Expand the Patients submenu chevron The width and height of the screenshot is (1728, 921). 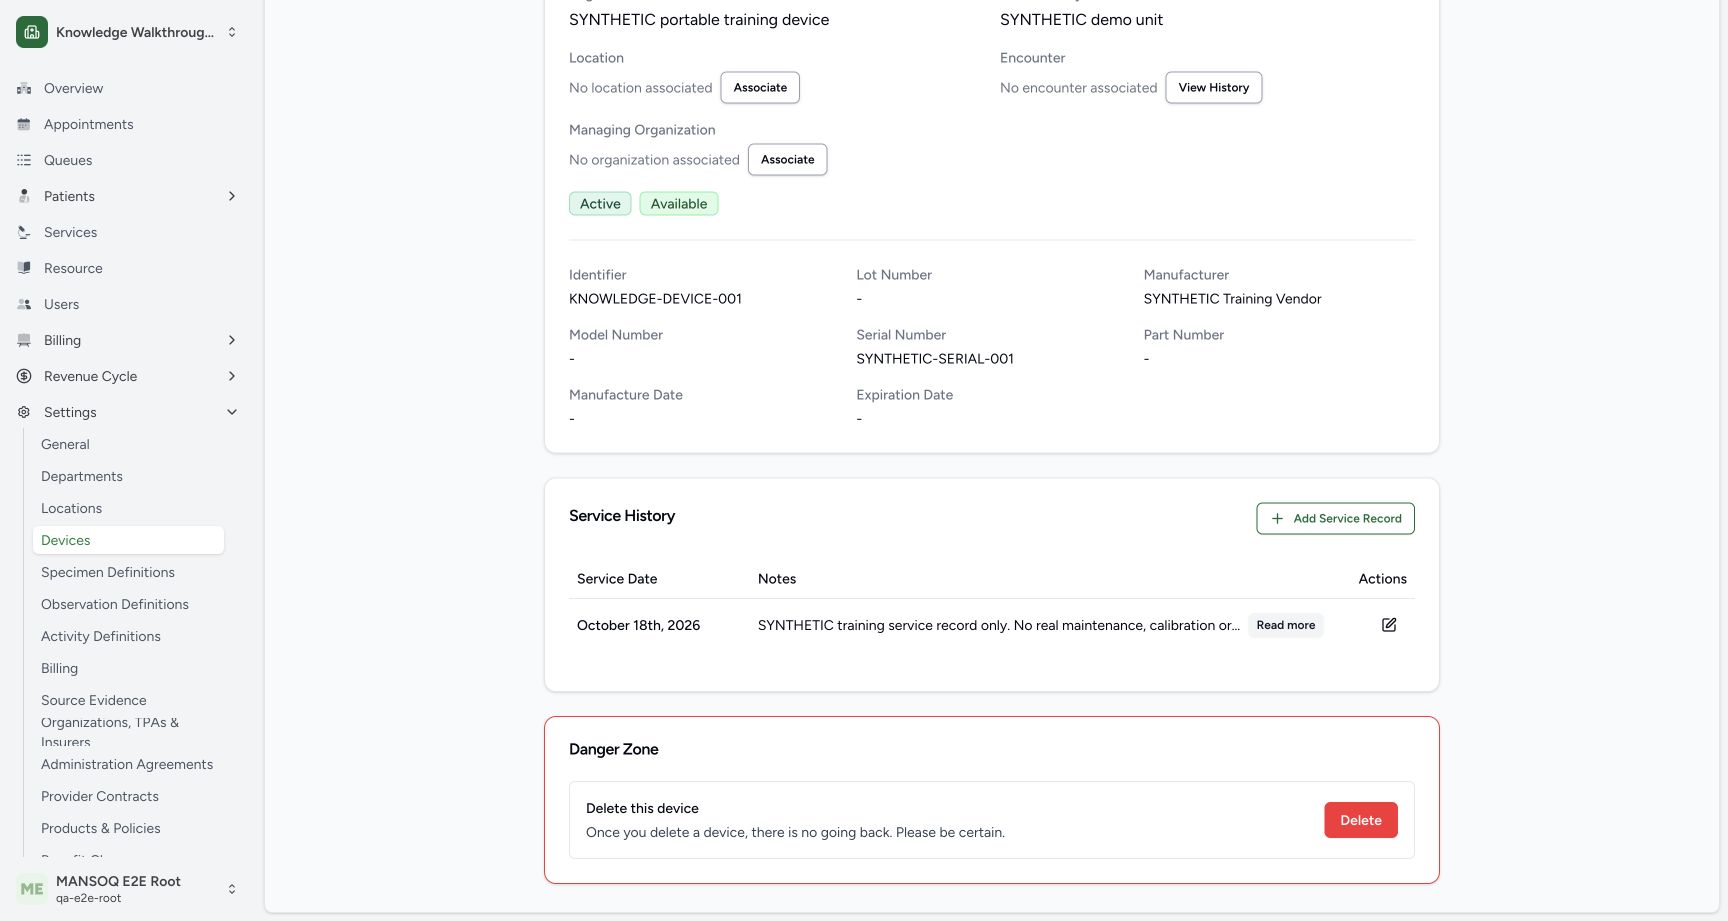point(232,196)
